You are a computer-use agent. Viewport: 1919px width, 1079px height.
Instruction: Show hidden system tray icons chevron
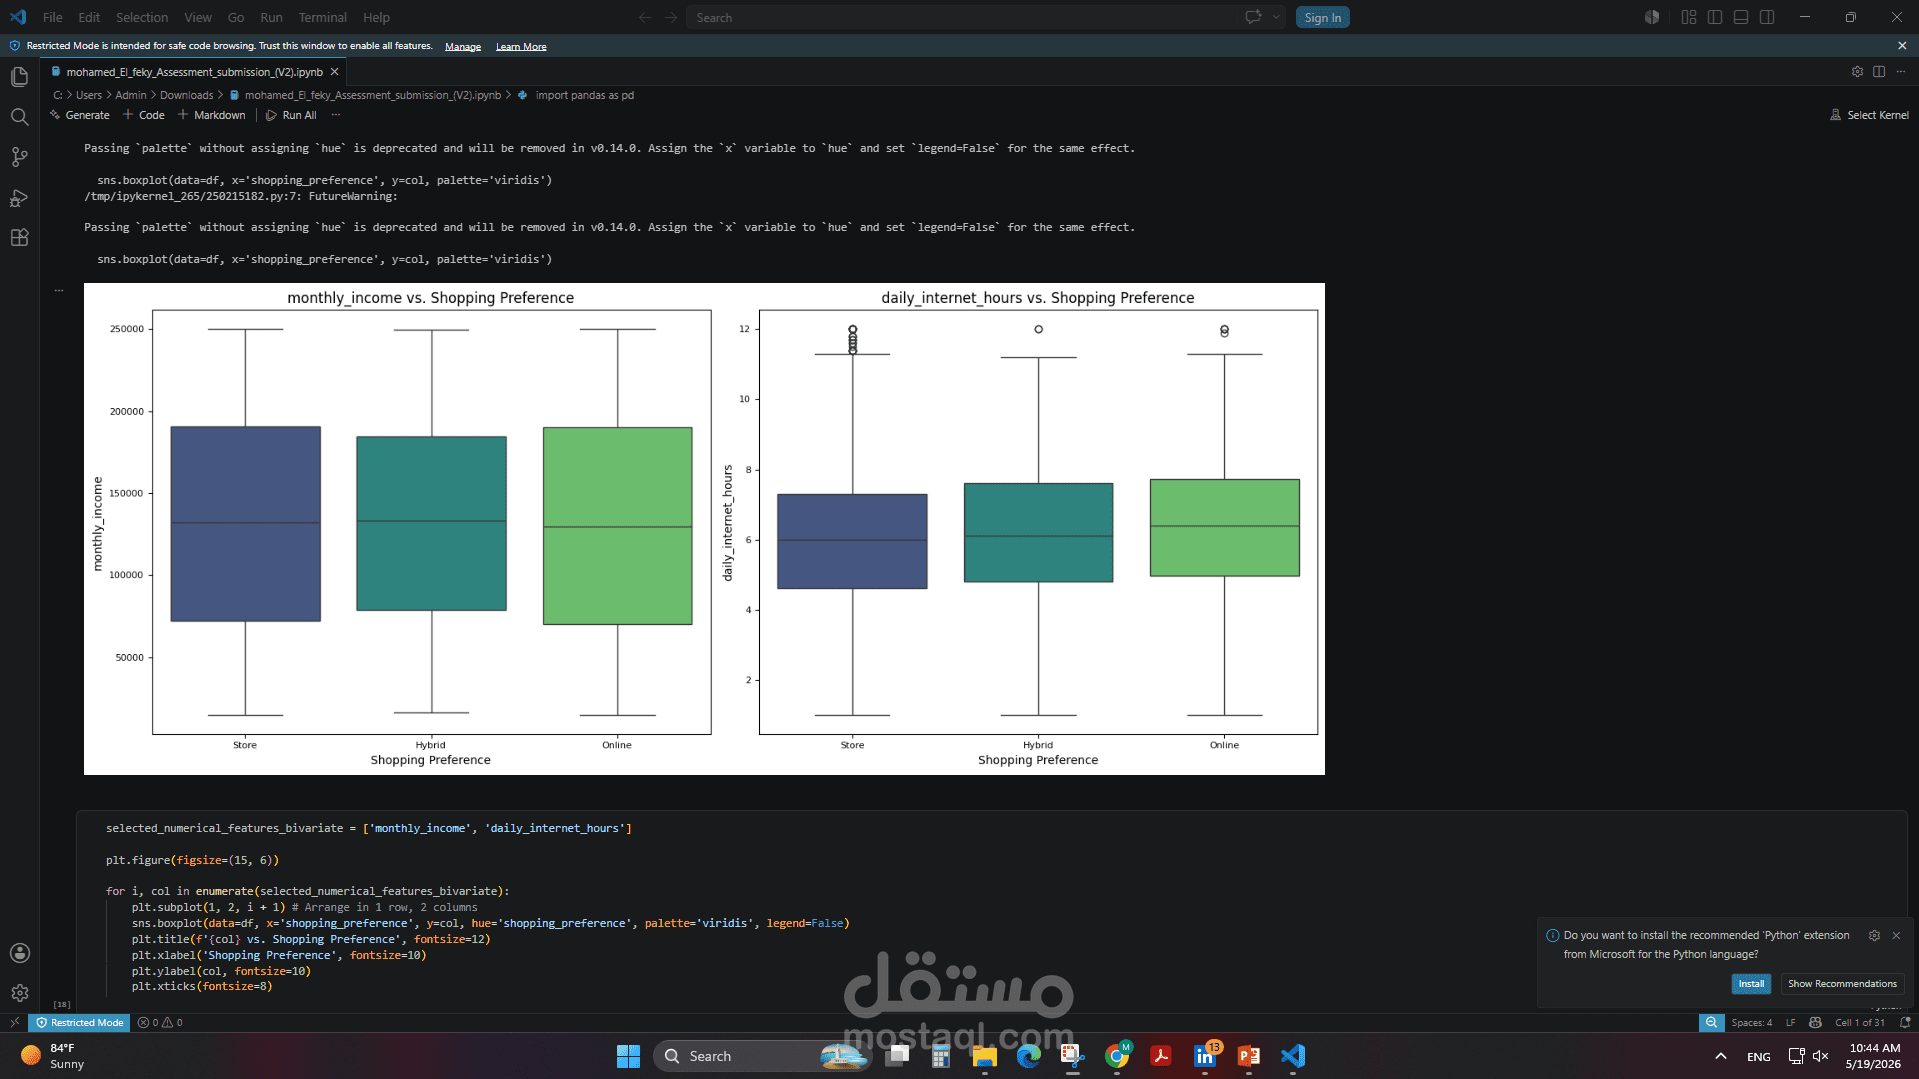pyautogui.click(x=1720, y=1056)
